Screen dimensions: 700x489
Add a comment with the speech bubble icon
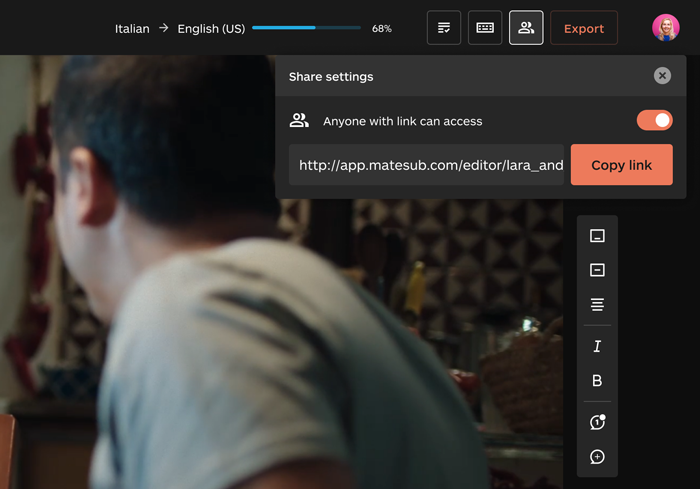(597, 457)
